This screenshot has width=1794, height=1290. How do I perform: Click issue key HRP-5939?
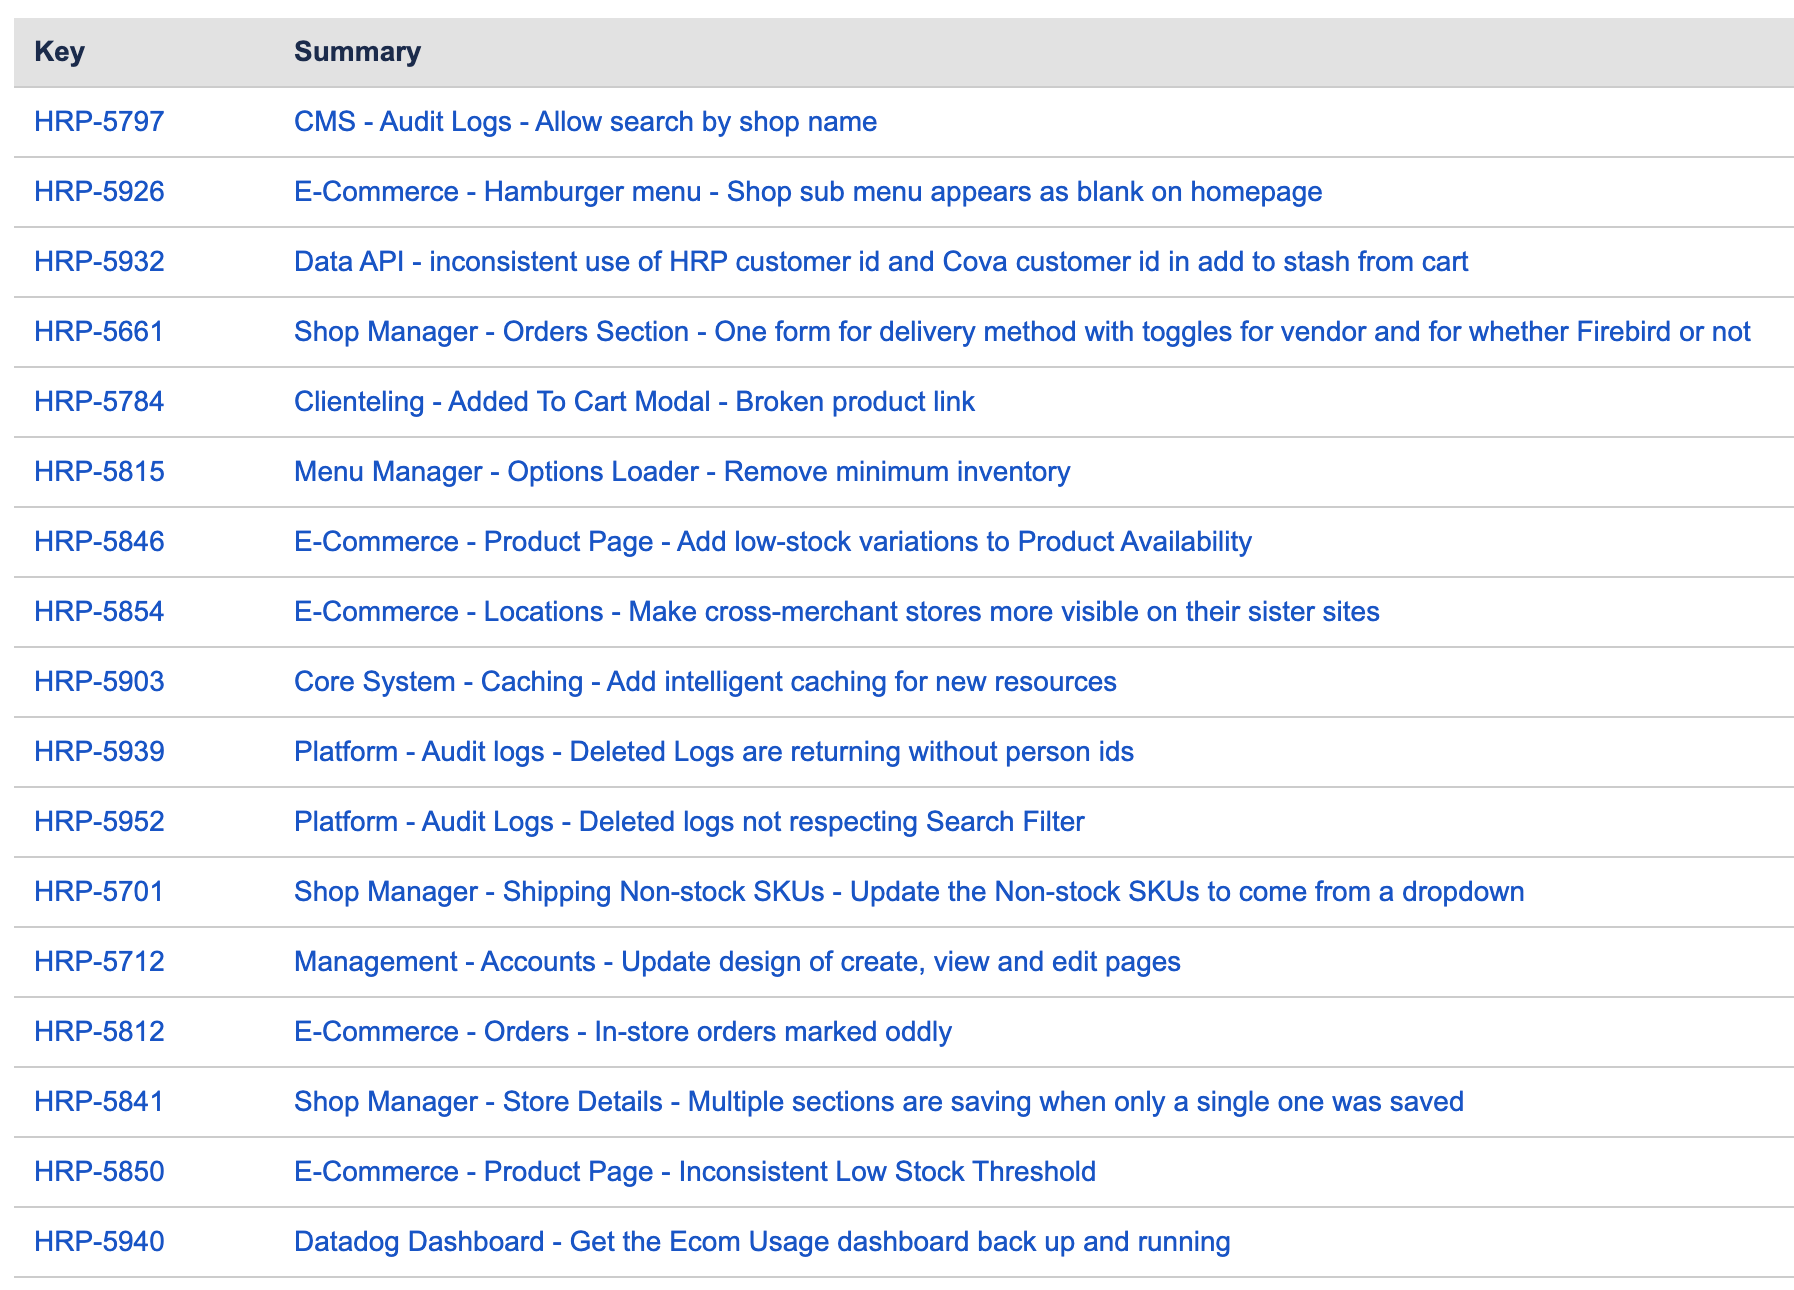pyautogui.click(x=99, y=752)
